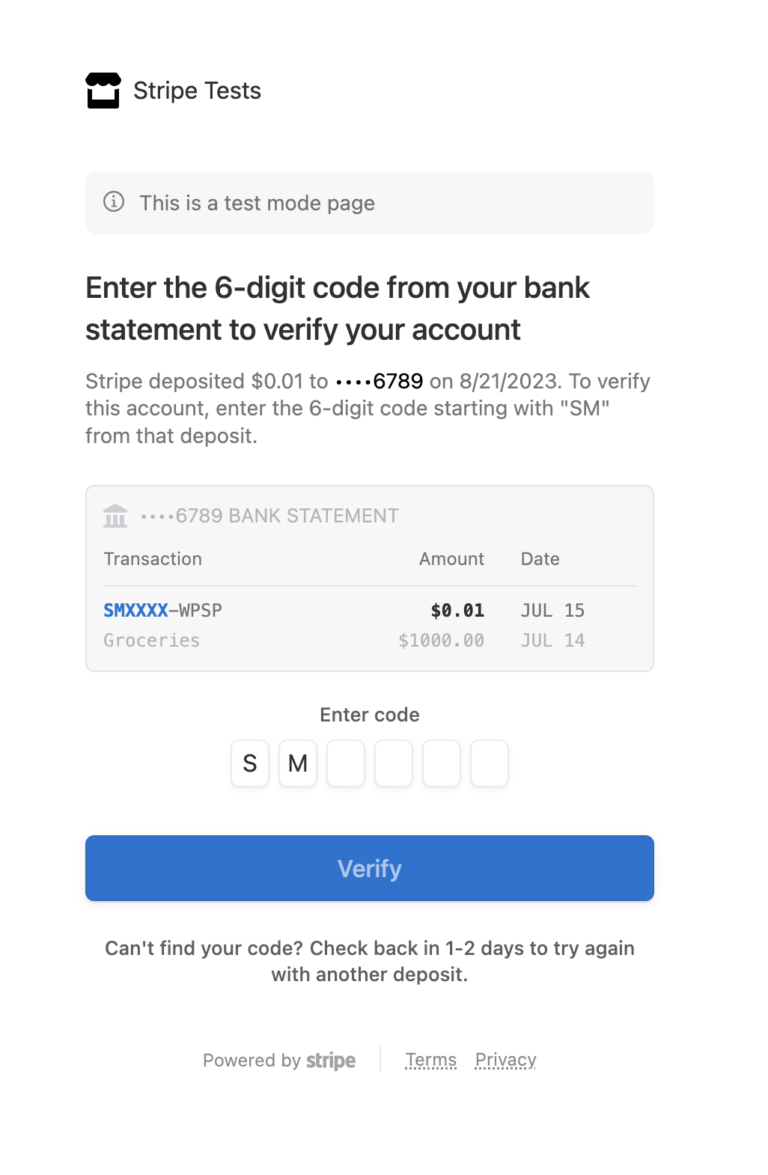Click the test mode page banner
The height and width of the screenshot is (1175, 768).
[369, 203]
